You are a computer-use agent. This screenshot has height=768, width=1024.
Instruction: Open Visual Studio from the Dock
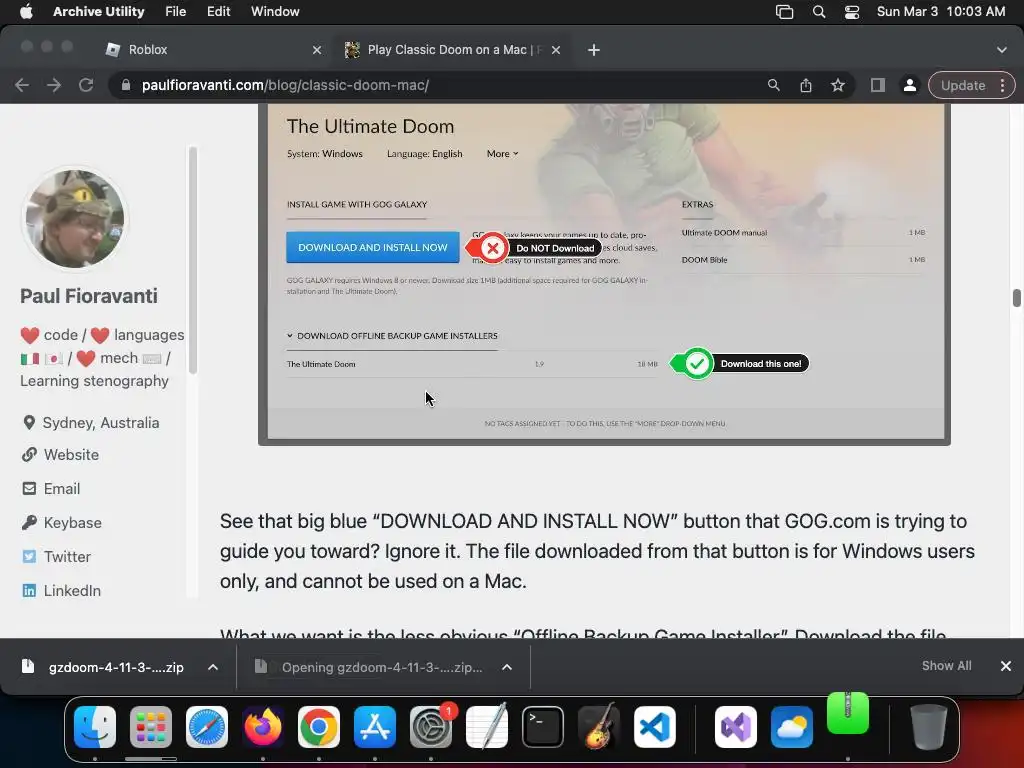click(736, 727)
